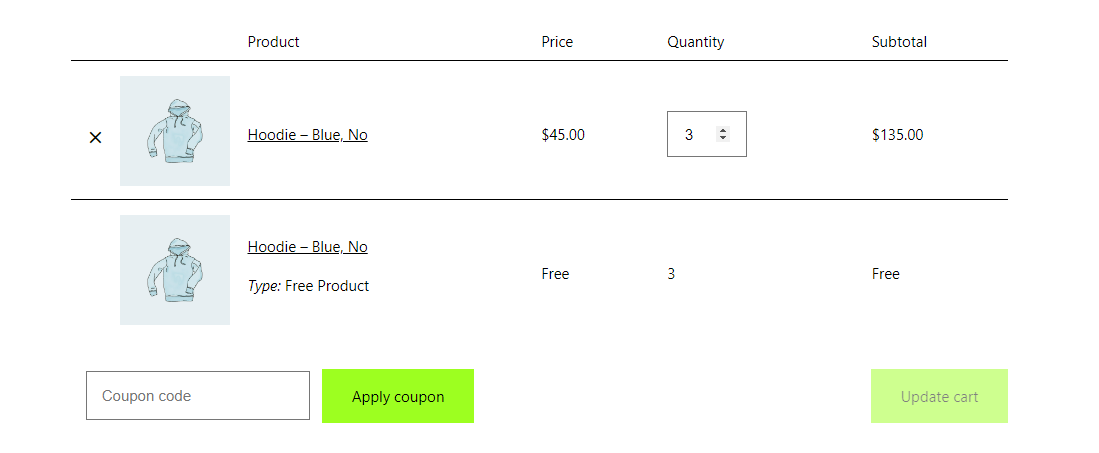The height and width of the screenshot is (453, 1099).
Task: Click the $45.00 unit price
Action: [x=563, y=135]
